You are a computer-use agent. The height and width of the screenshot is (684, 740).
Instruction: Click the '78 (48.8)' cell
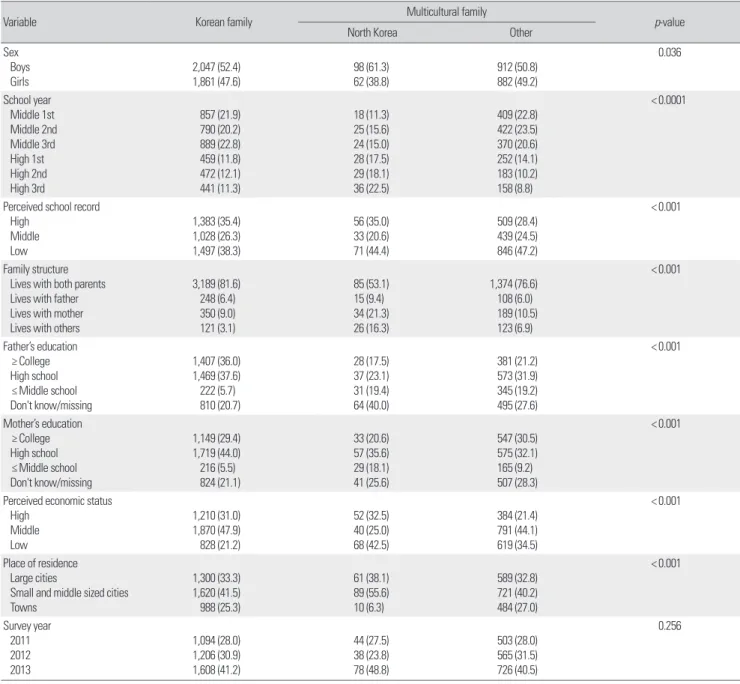(x=371, y=670)
